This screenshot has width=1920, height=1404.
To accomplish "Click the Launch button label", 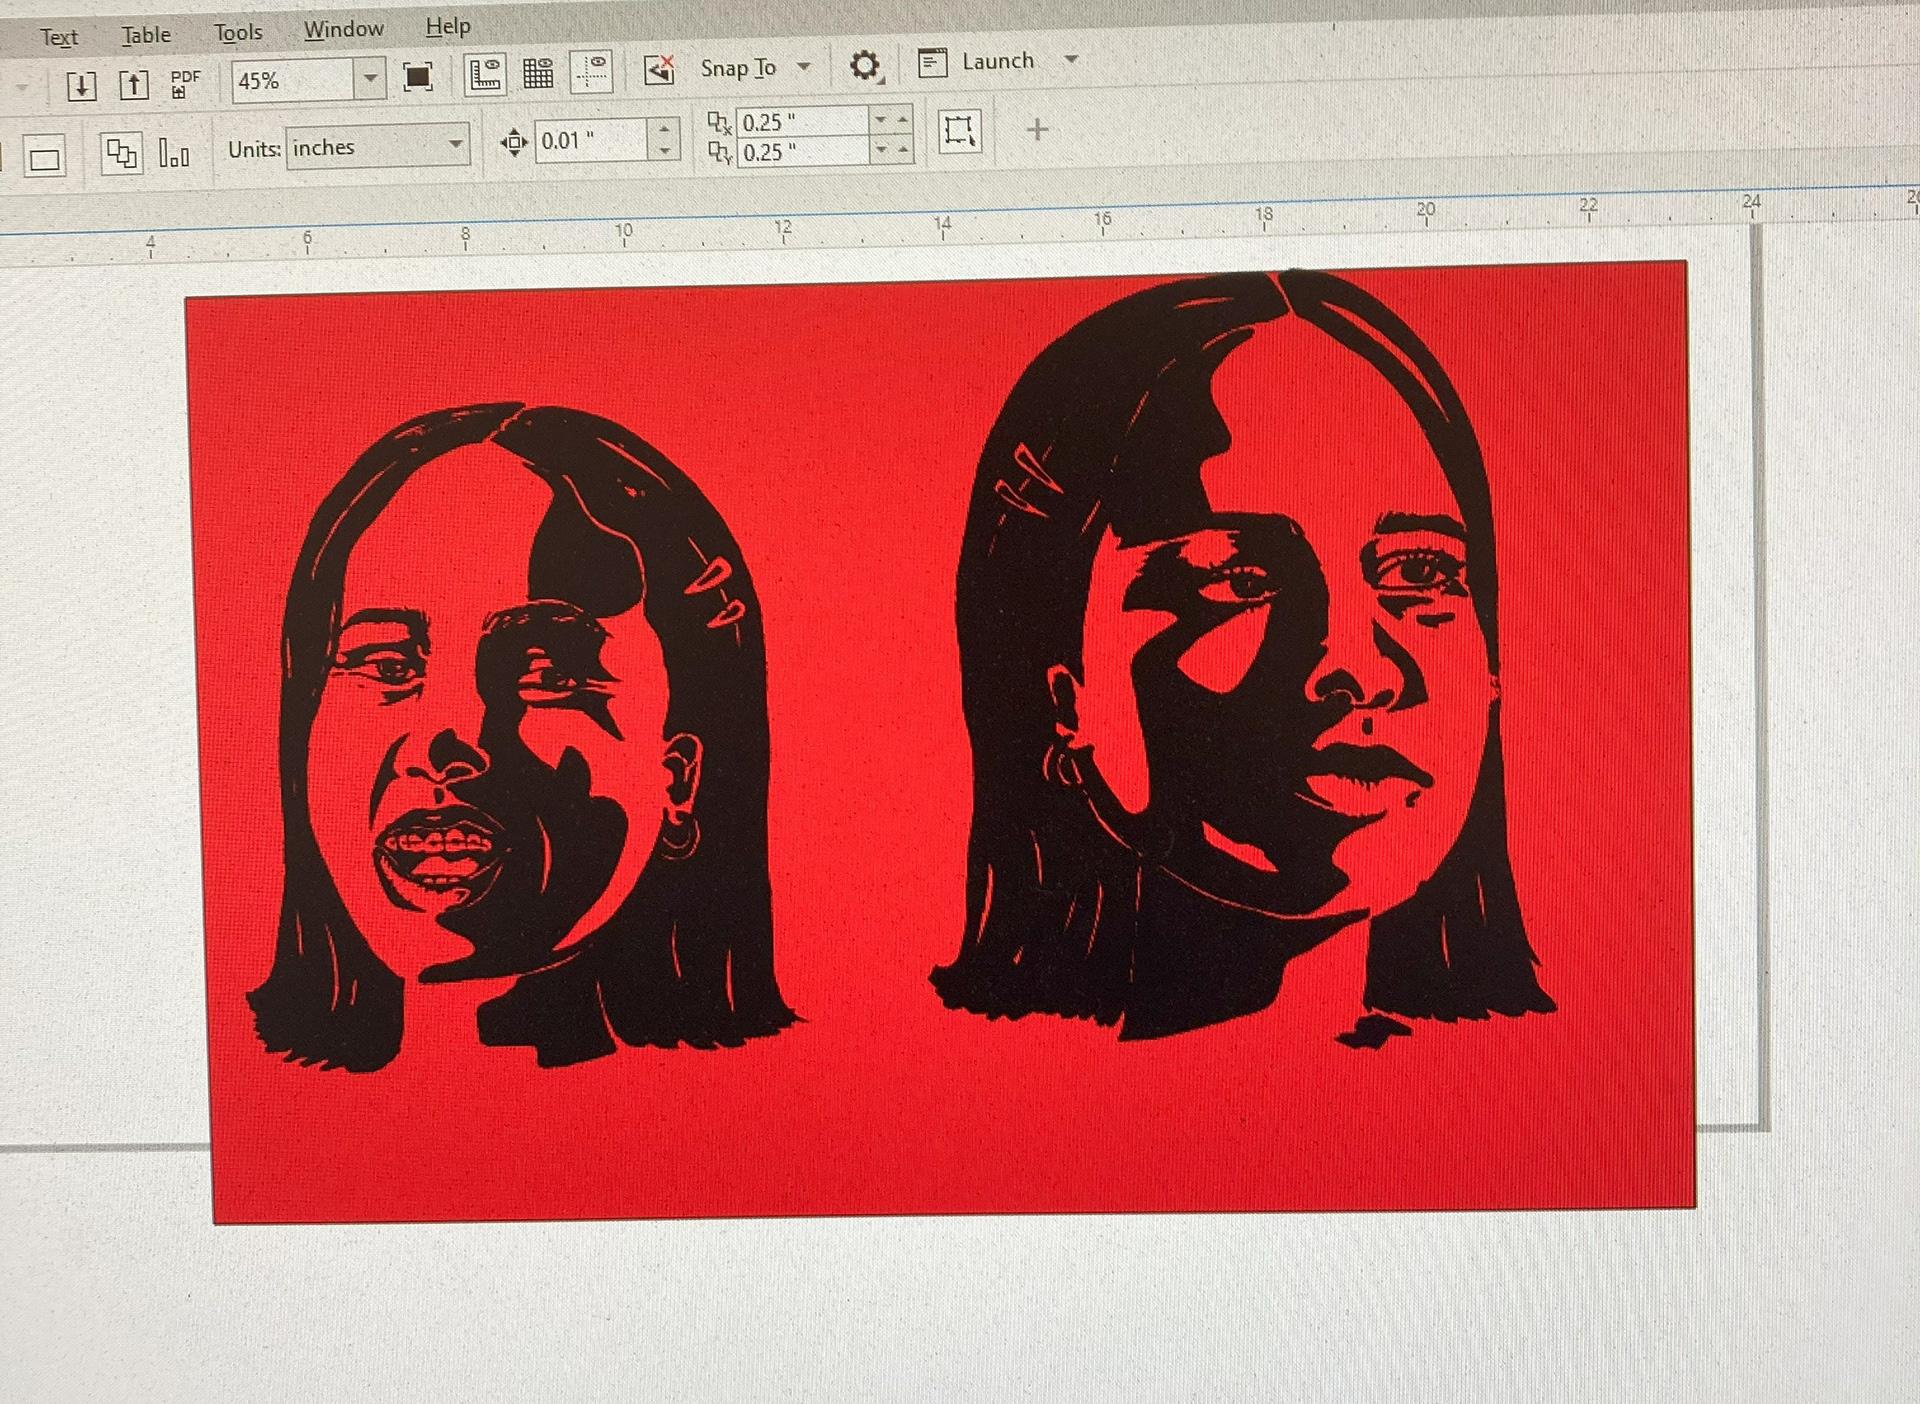I will click(x=997, y=61).
